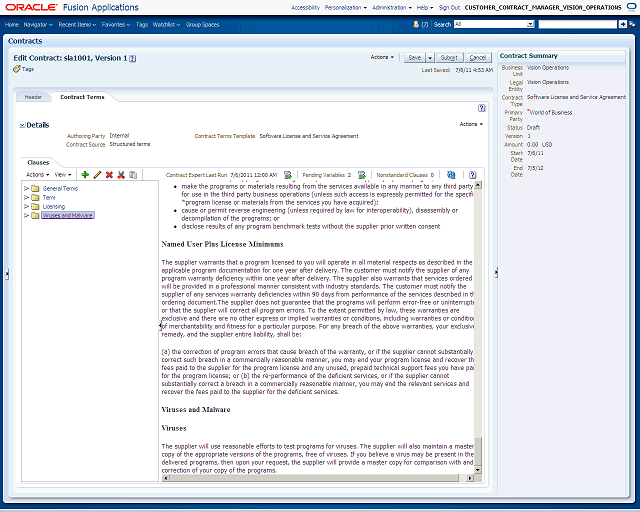Open the Clauses View menu
This screenshot has height=512, width=640.
[x=63, y=174]
